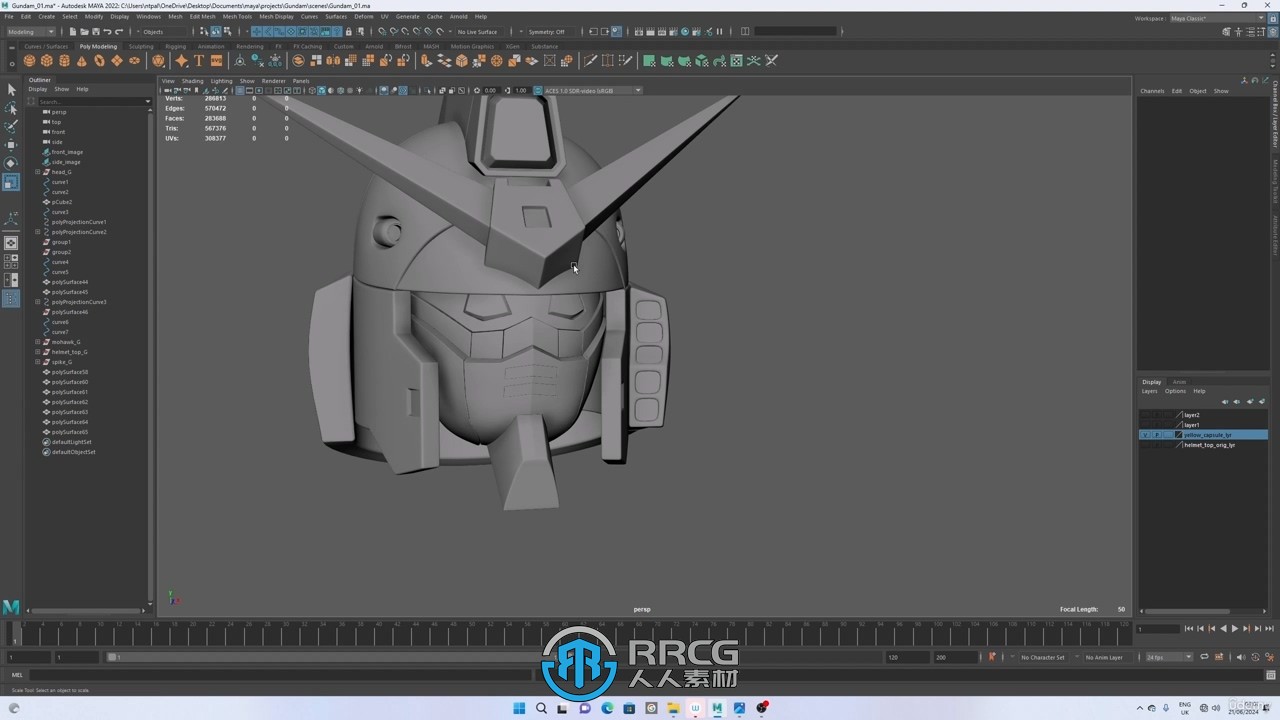This screenshot has height=720, width=1280.
Task: Toggle the Auto keyframe icon
Action: point(1255,657)
